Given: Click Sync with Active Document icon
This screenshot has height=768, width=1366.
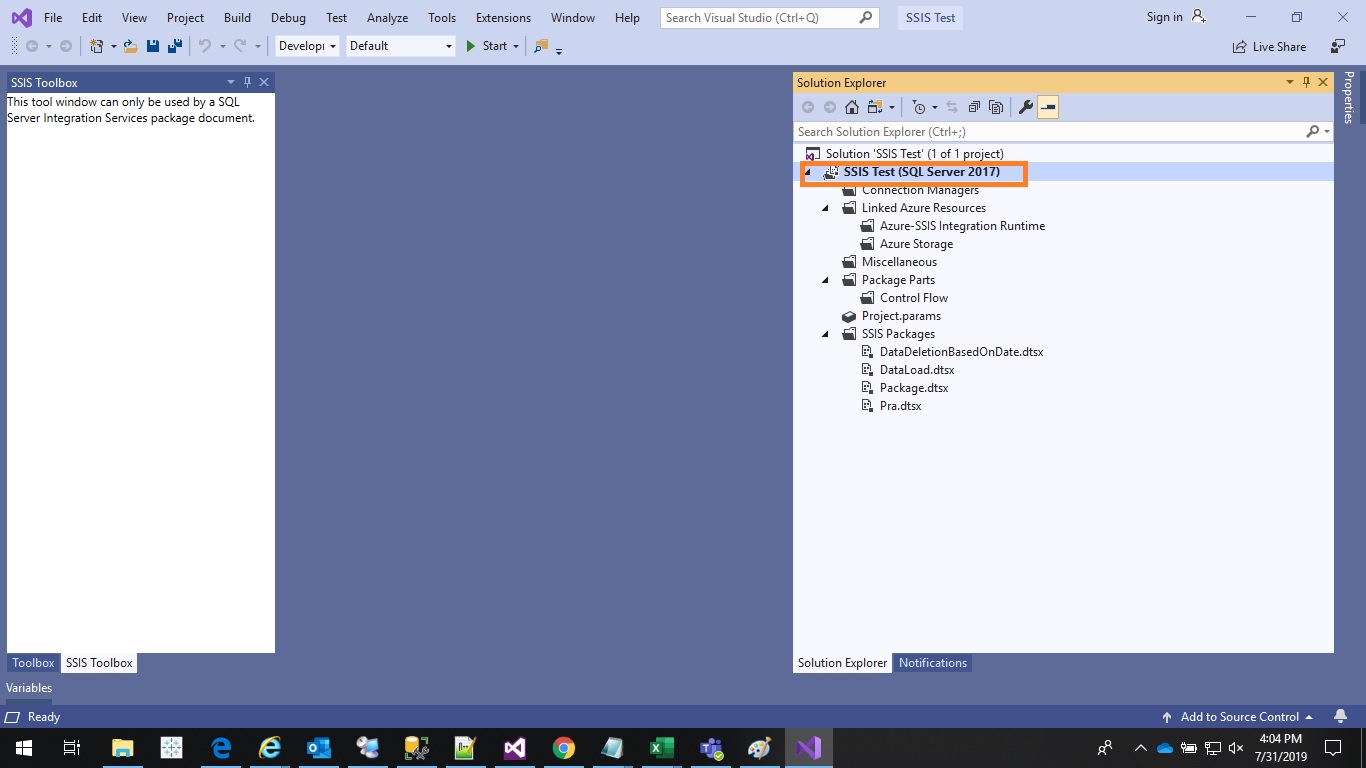Looking at the screenshot, I should 952,107.
